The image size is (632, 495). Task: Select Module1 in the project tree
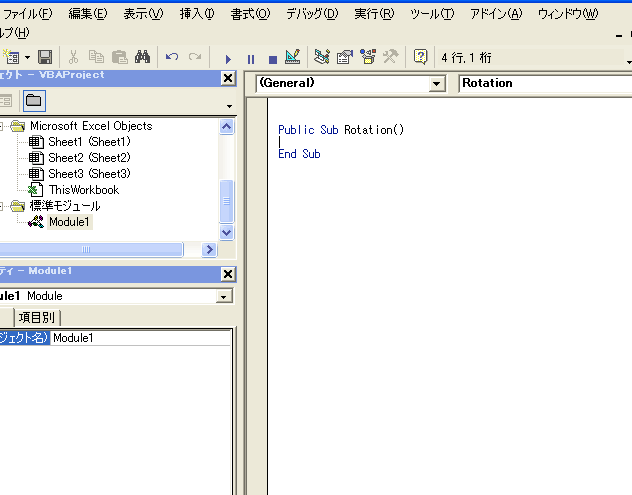pos(69,222)
